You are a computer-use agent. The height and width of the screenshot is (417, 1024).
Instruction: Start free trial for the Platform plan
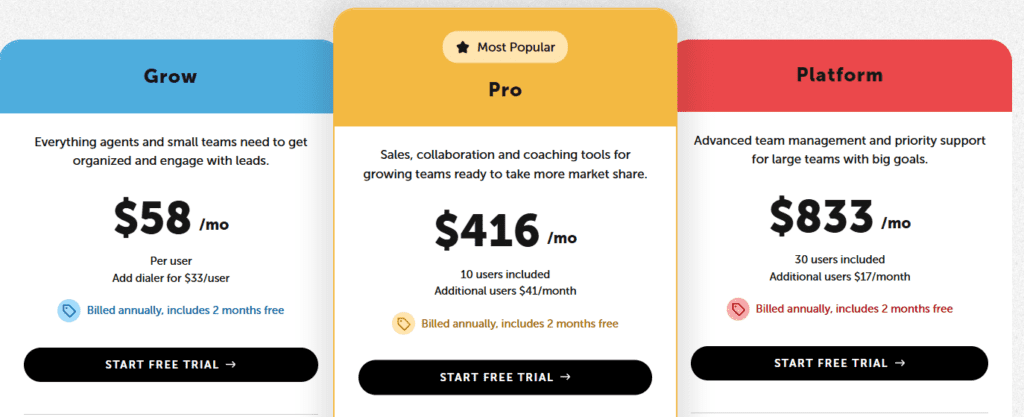click(x=839, y=363)
